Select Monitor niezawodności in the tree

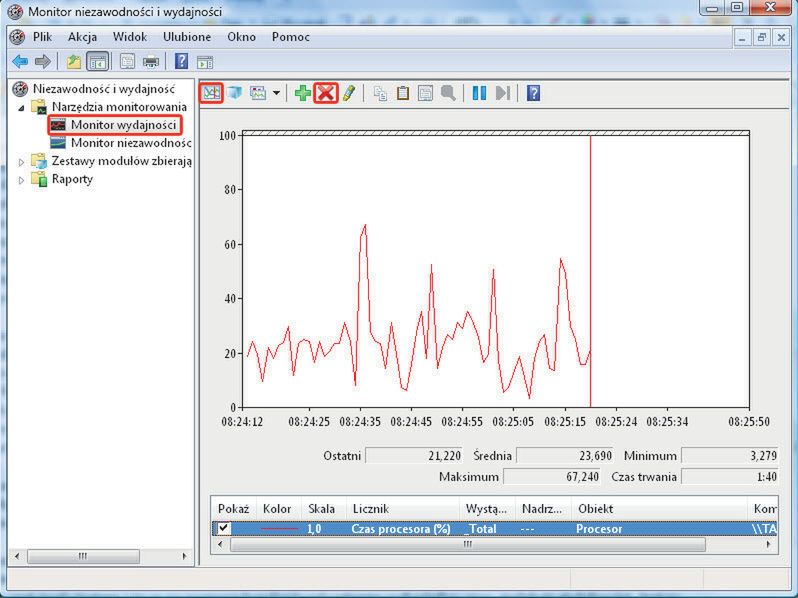point(130,143)
